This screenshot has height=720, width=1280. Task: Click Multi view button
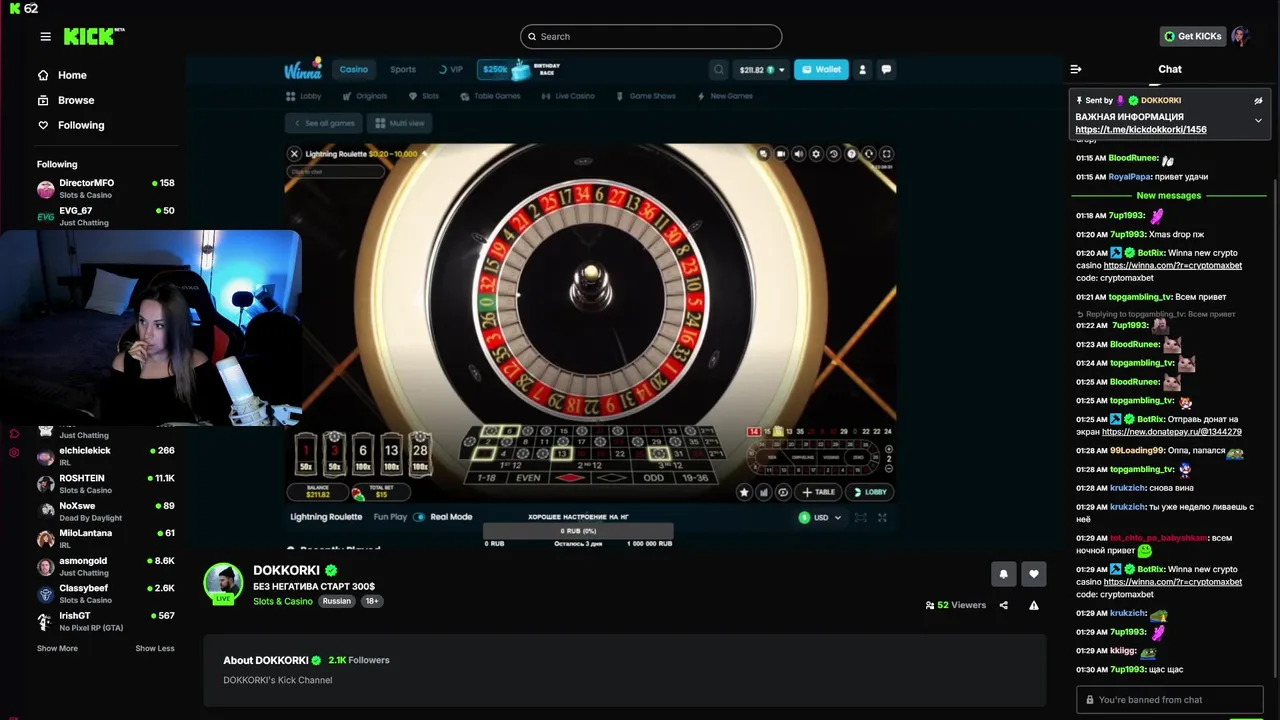coord(400,123)
